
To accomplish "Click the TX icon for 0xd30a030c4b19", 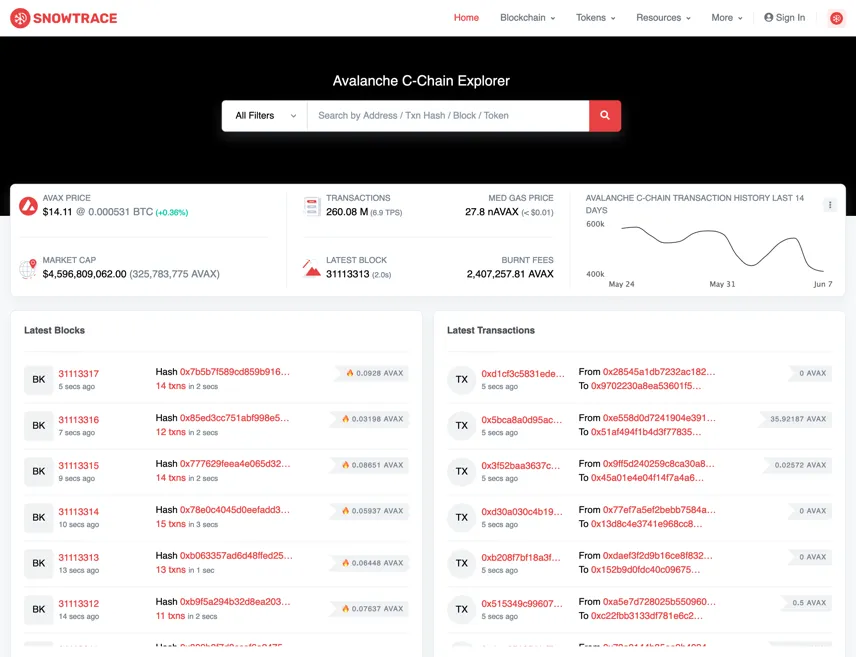I will pos(462,517).
